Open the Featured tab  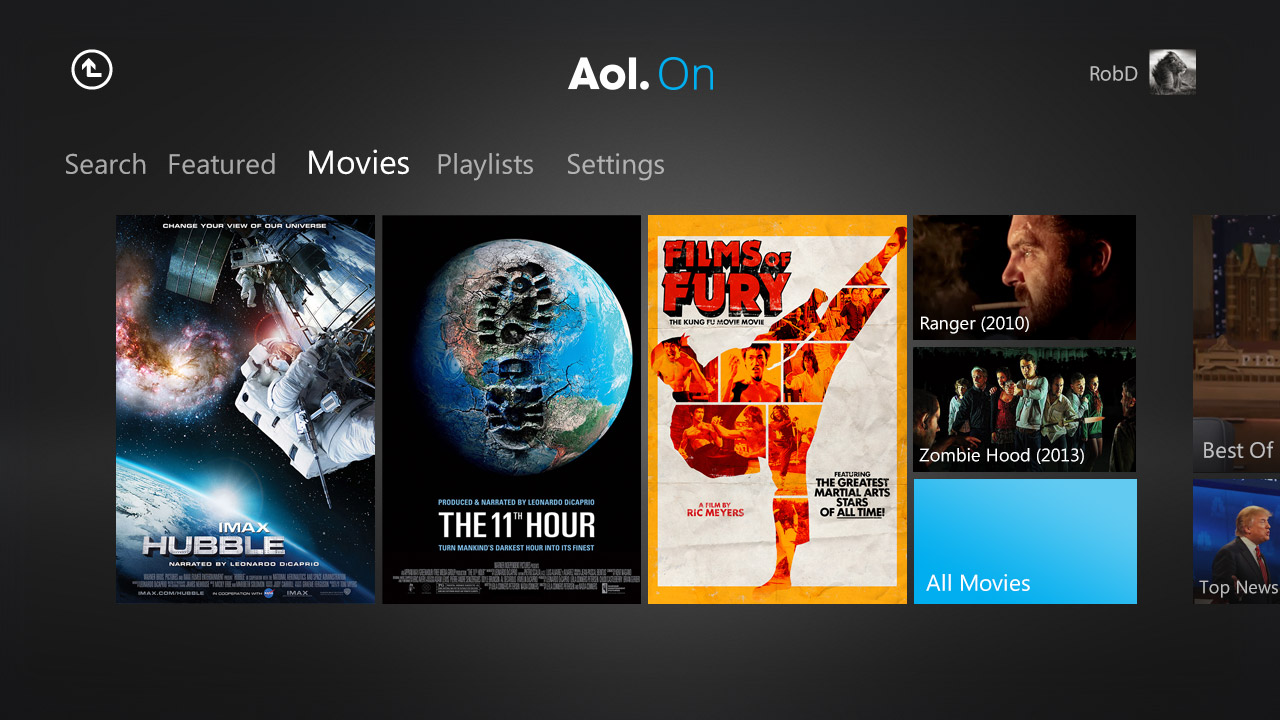221,164
